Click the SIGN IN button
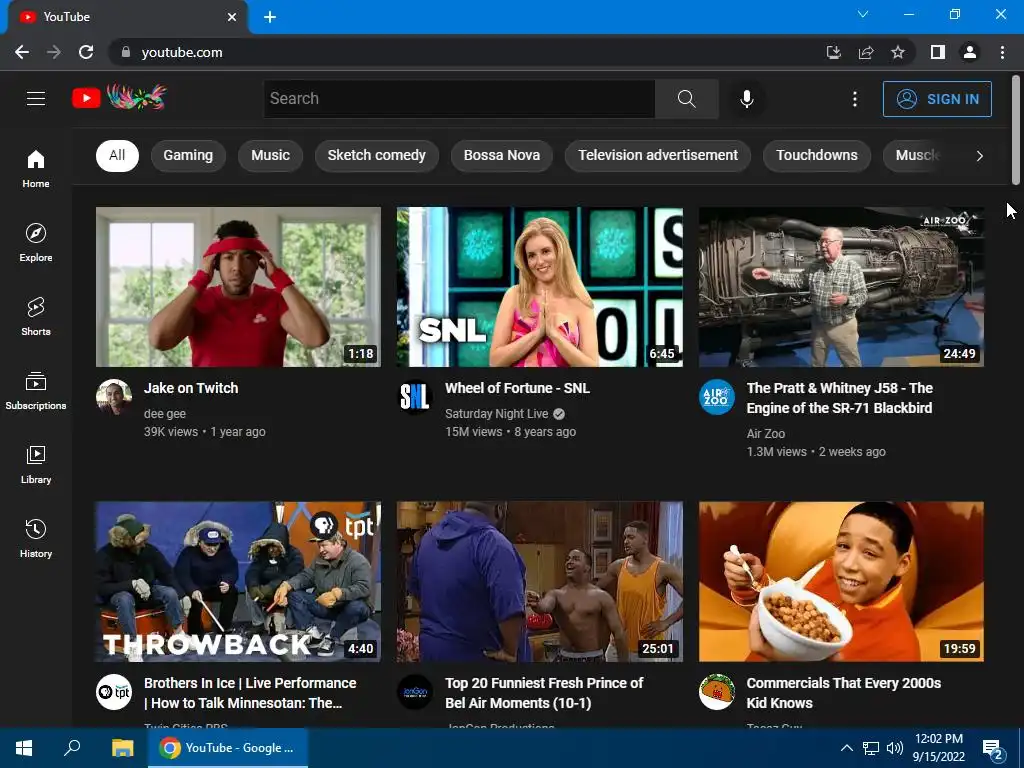 (937, 99)
